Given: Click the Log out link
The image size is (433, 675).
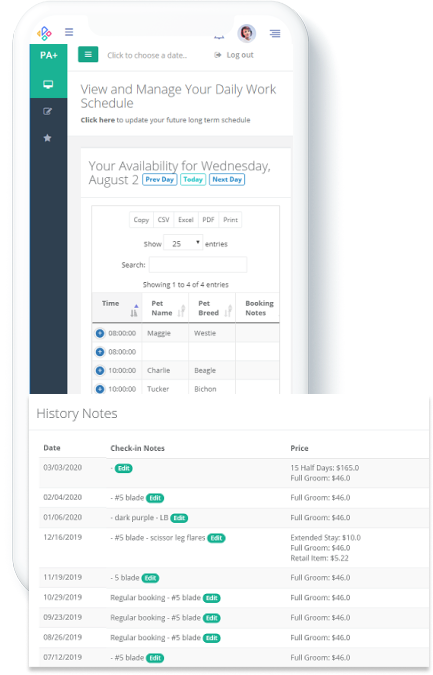Looking at the screenshot, I should 234,55.
